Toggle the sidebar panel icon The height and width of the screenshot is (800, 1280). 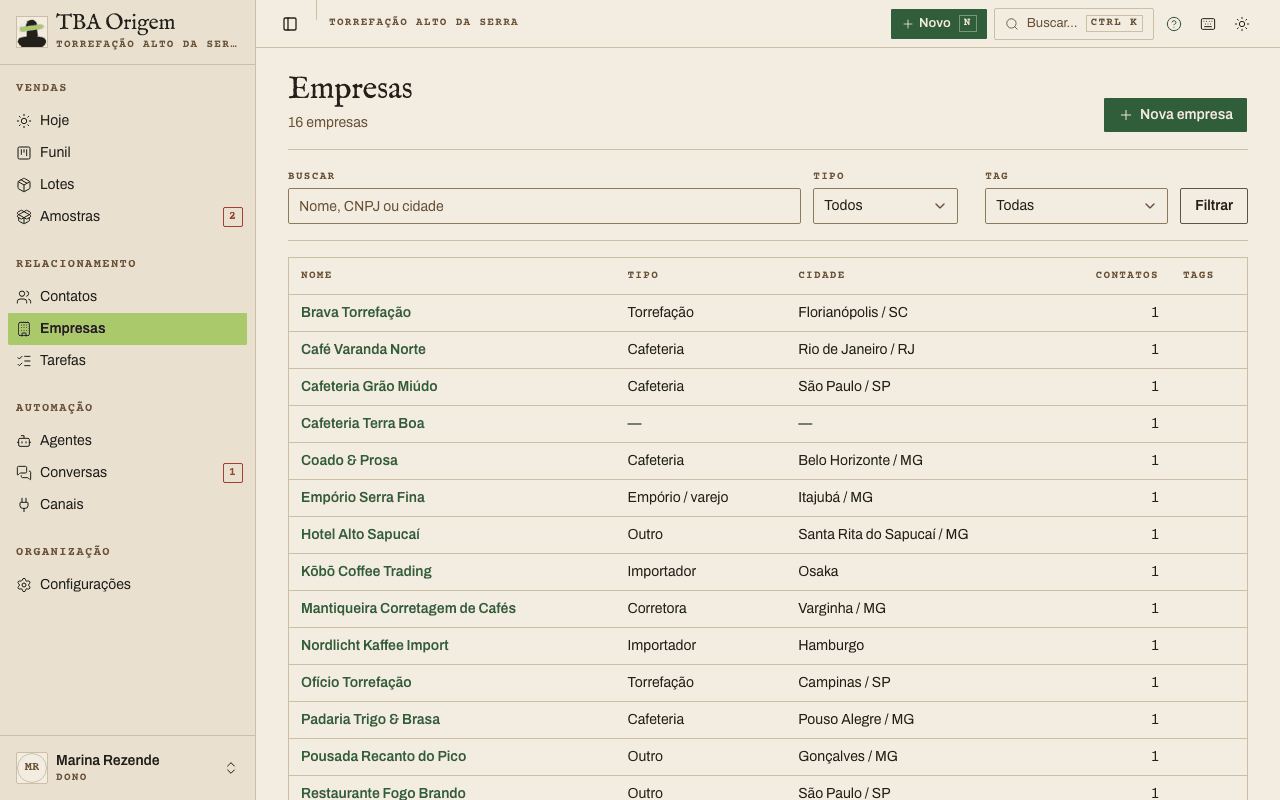pyautogui.click(x=290, y=24)
